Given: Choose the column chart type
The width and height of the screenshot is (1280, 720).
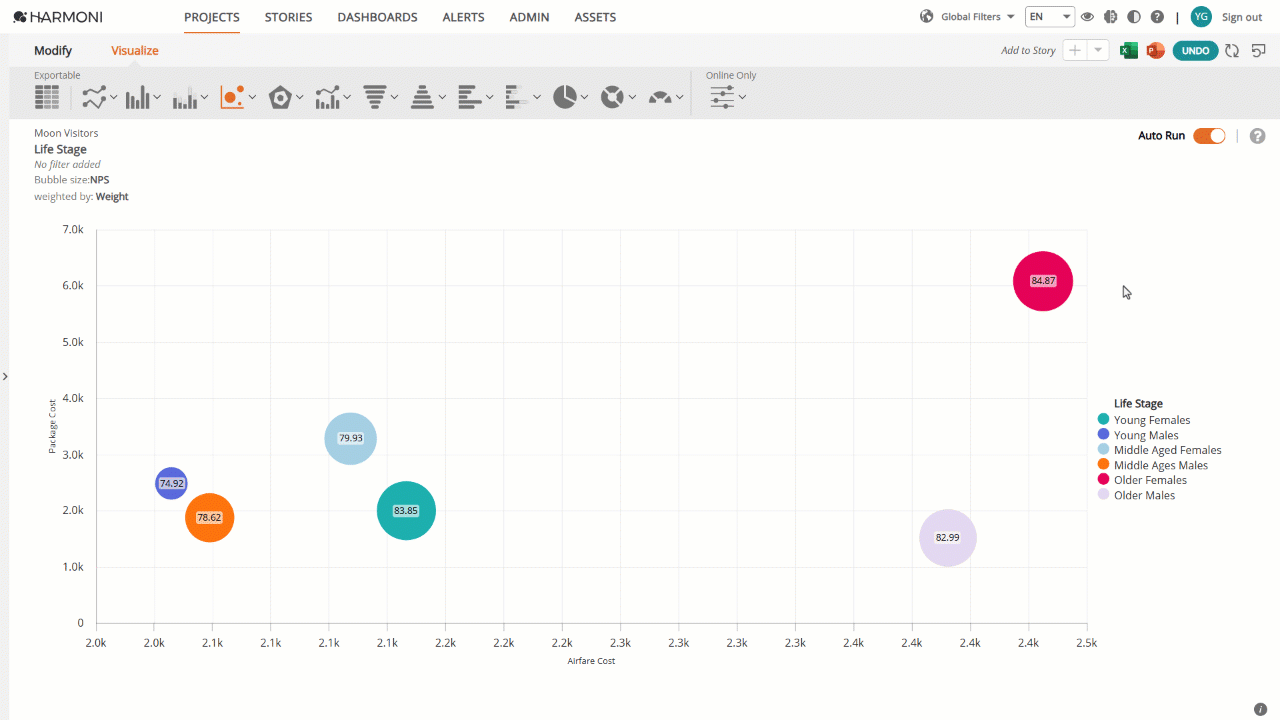Looking at the screenshot, I should [x=138, y=97].
